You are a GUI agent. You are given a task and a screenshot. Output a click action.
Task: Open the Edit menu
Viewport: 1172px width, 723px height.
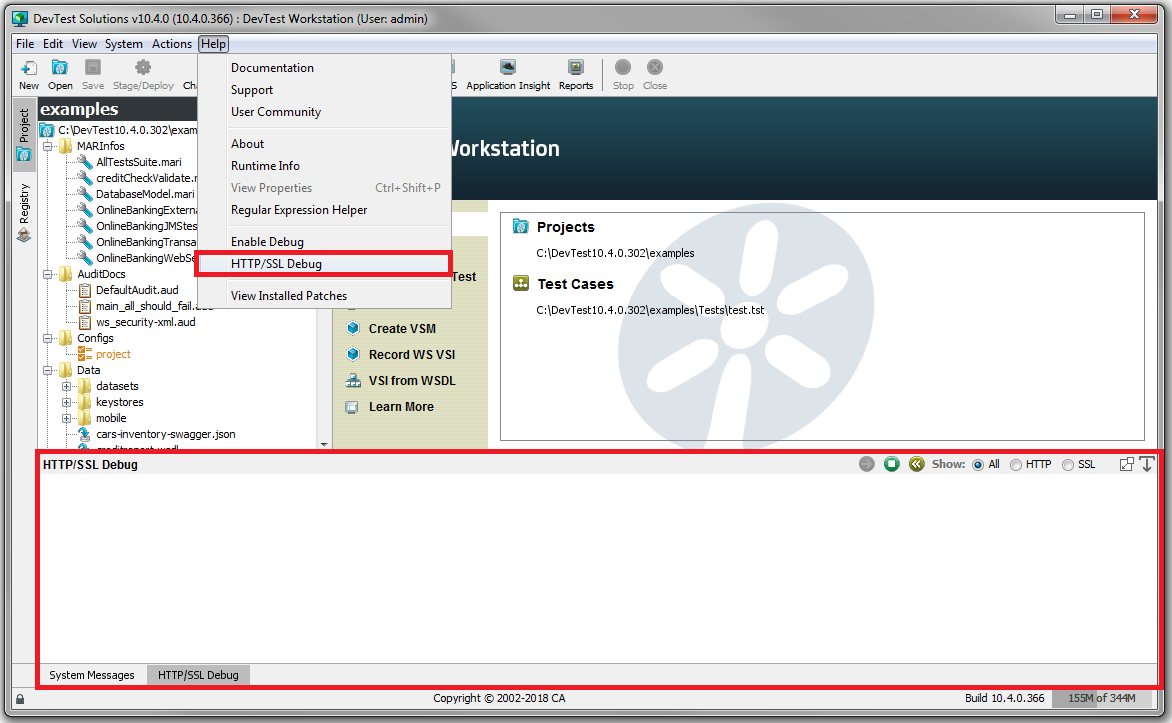click(x=52, y=44)
